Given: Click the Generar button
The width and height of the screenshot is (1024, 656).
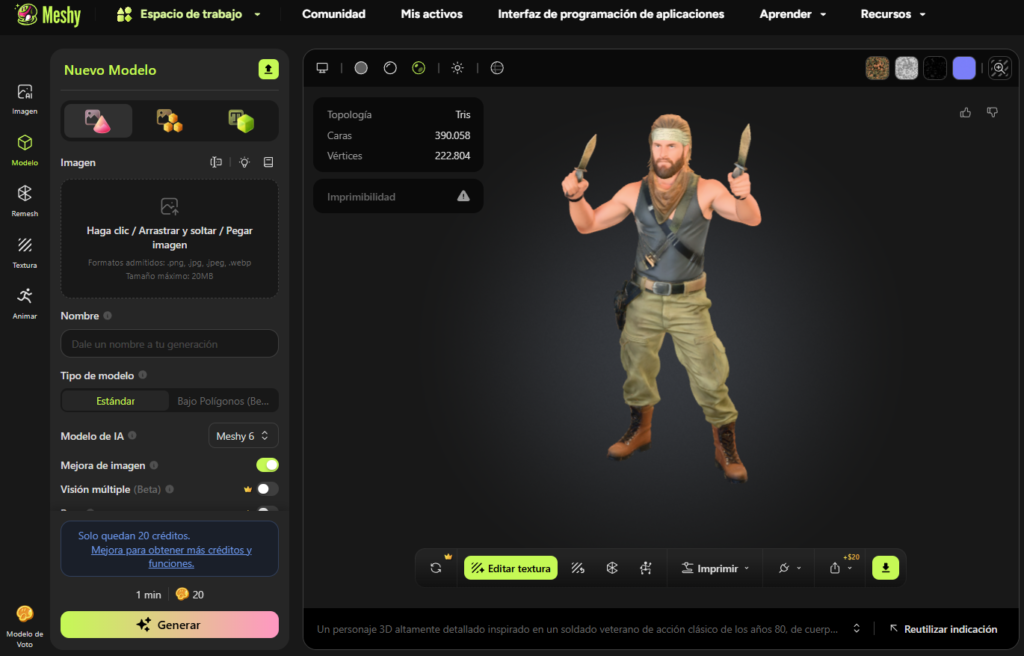Looking at the screenshot, I should pyautogui.click(x=169, y=622).
